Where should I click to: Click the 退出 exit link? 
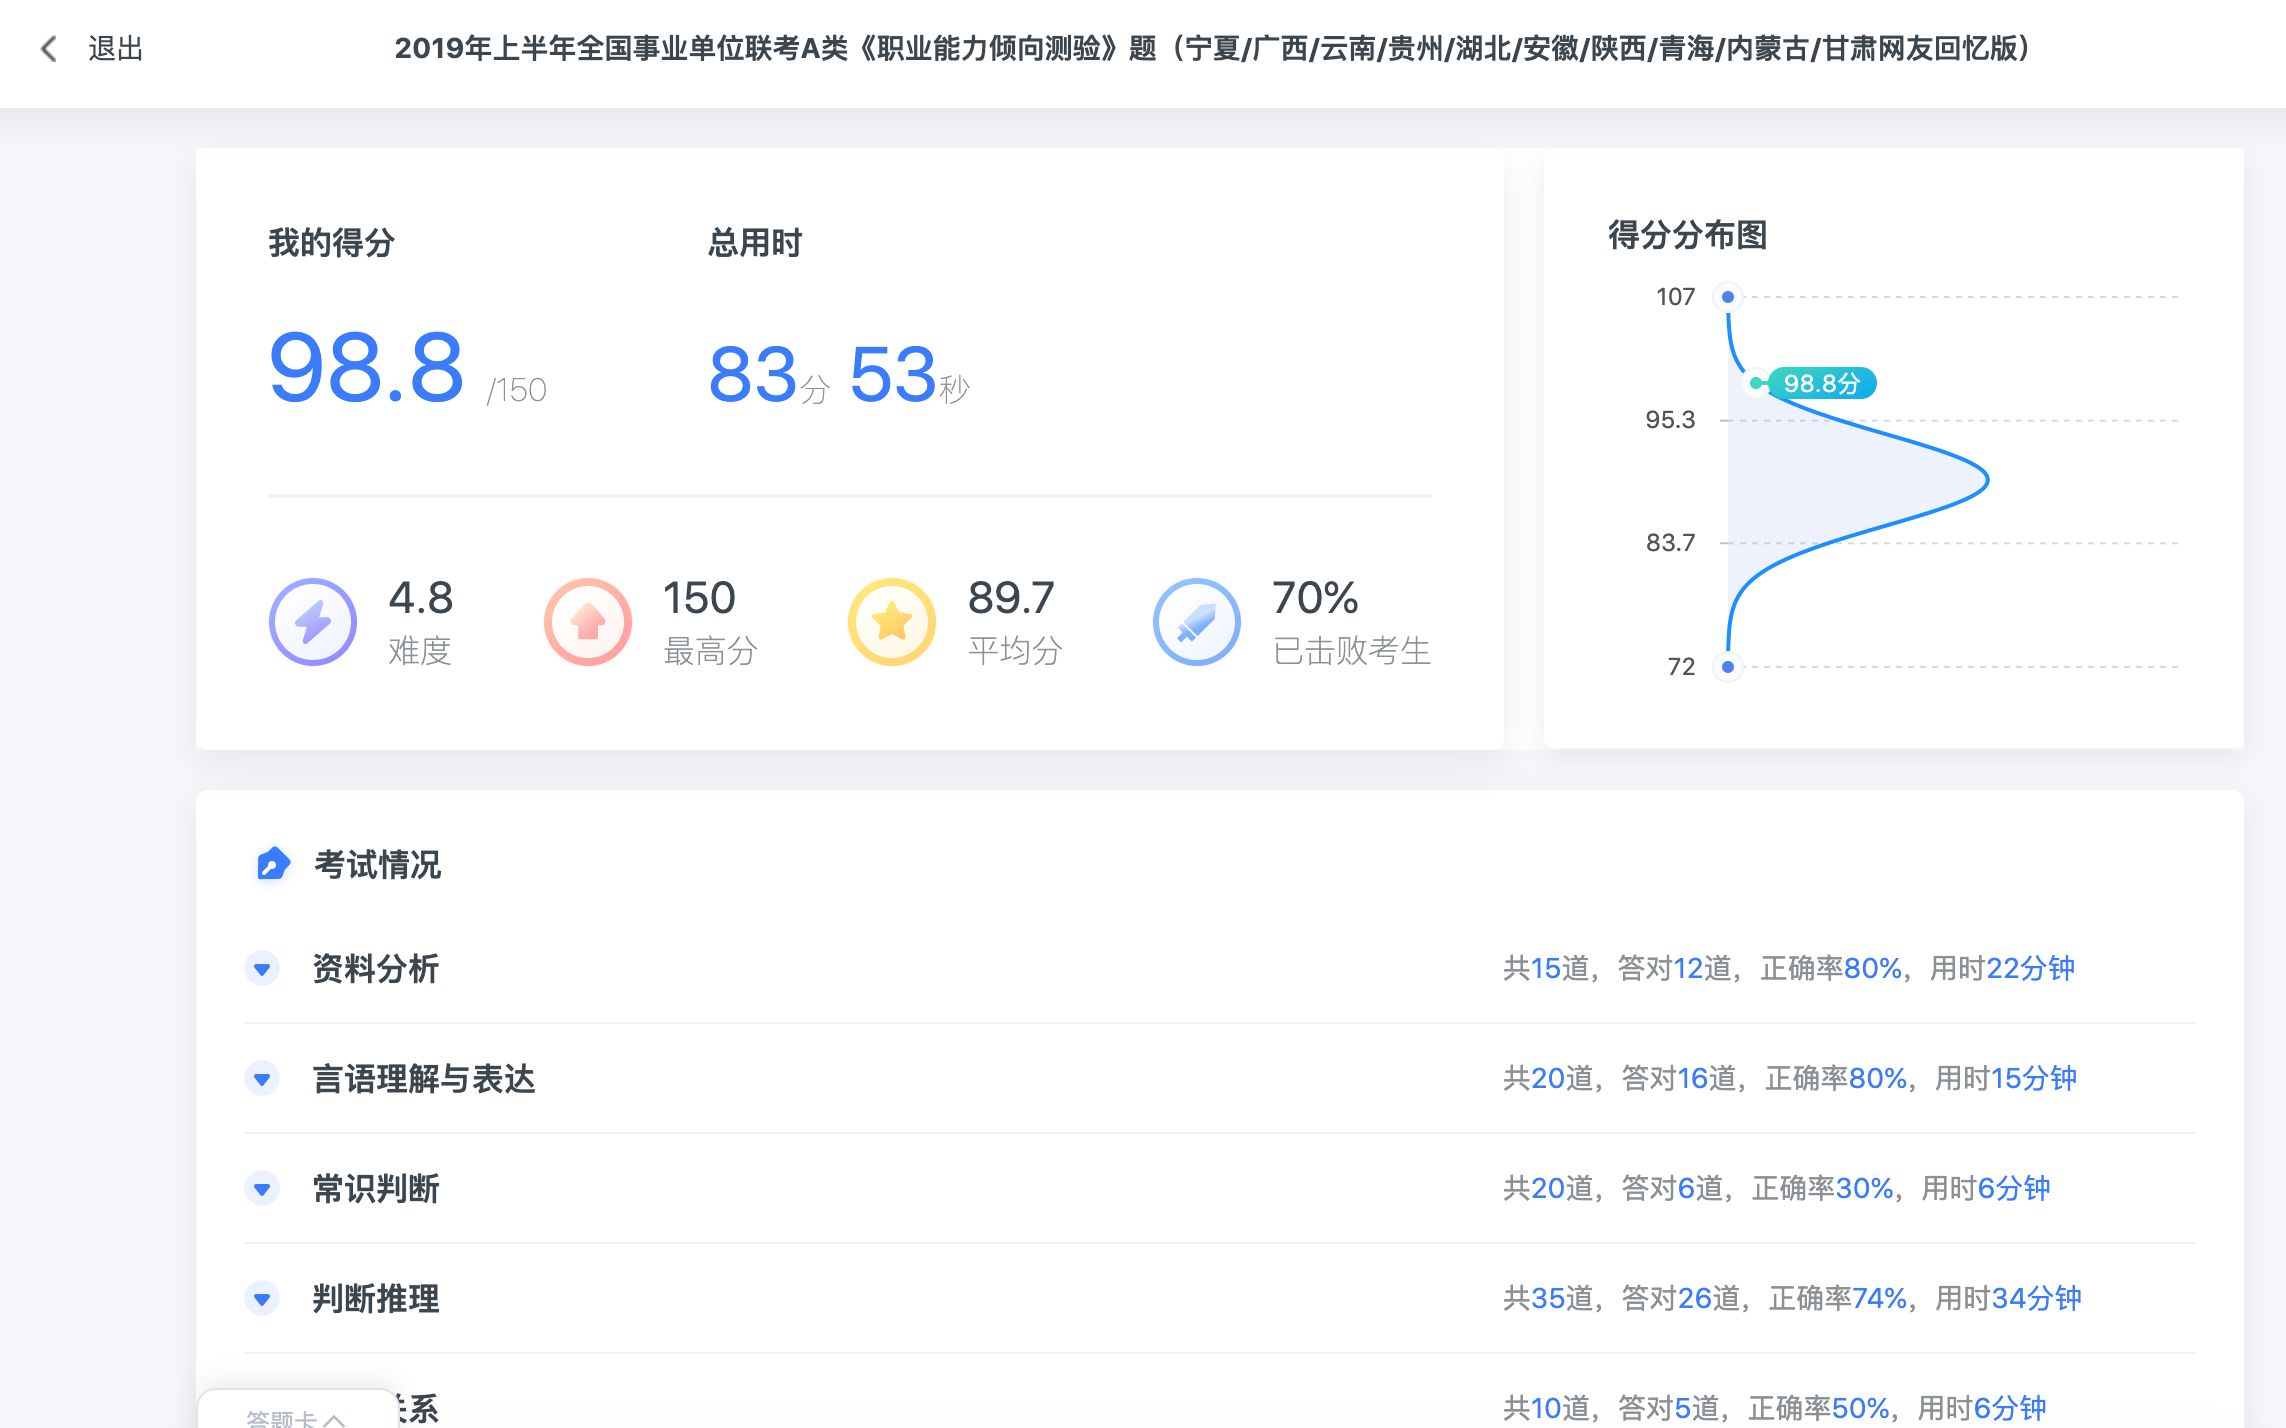pos(115,48)
